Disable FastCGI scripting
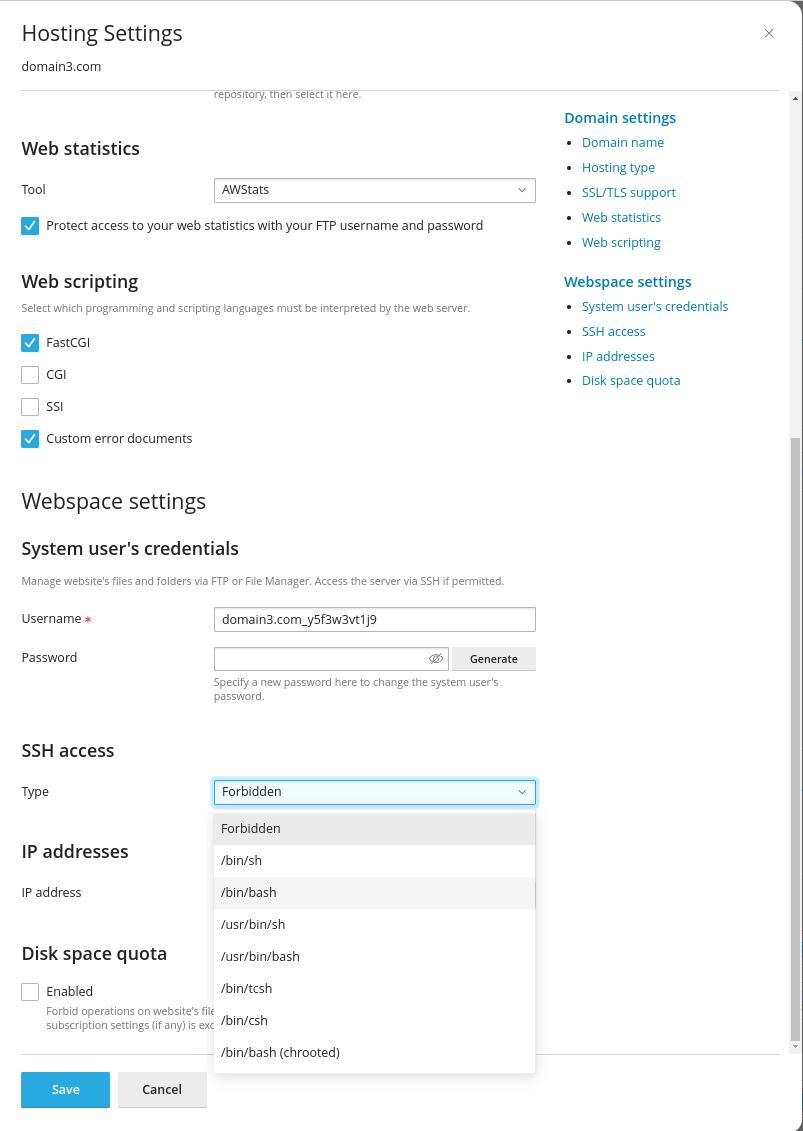The image size is (803, 1131). coord(30,342)
